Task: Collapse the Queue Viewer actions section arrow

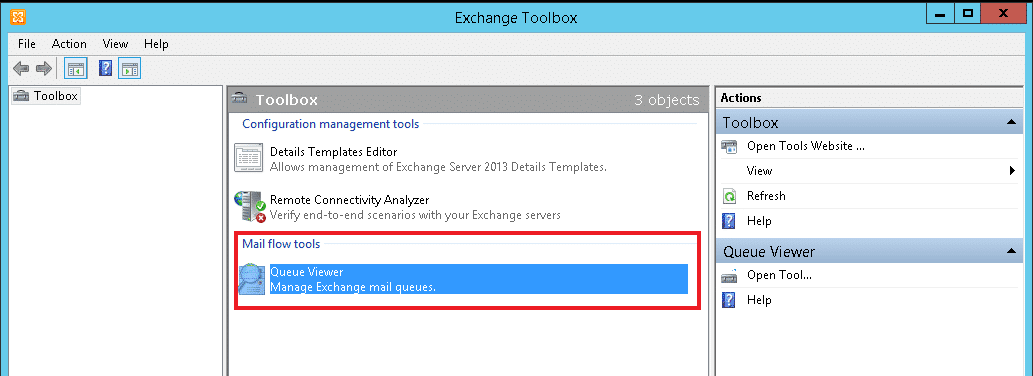Action: 1011,252
